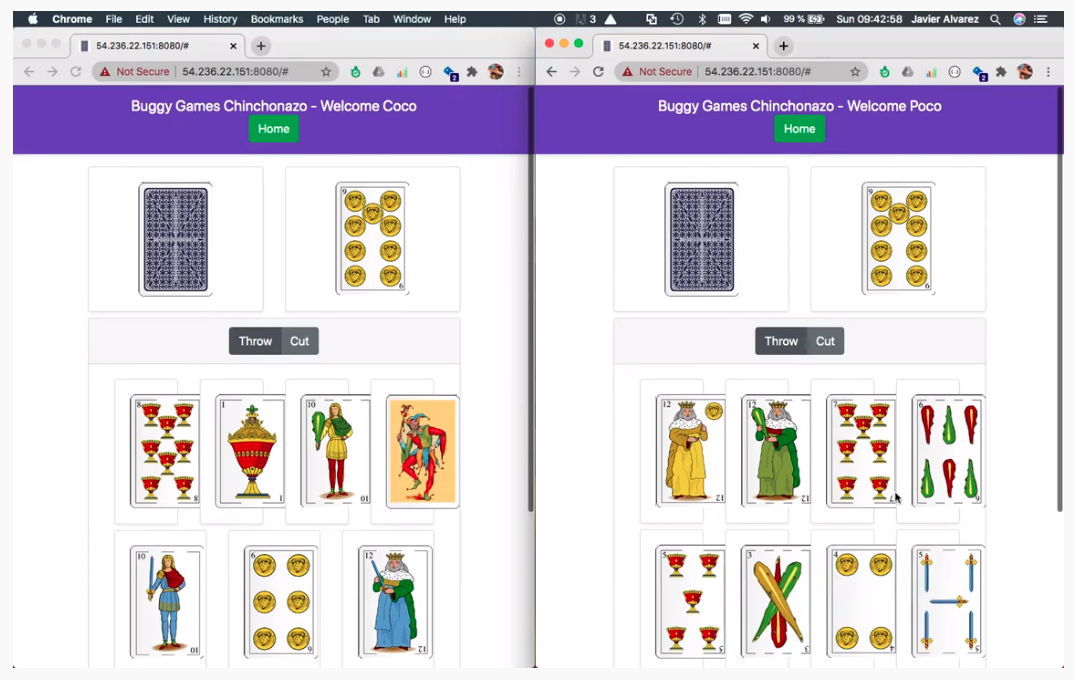Open Spotlight search in menu bar
The width and height of the screenshot is (1075, 680).
pos(995,19)
